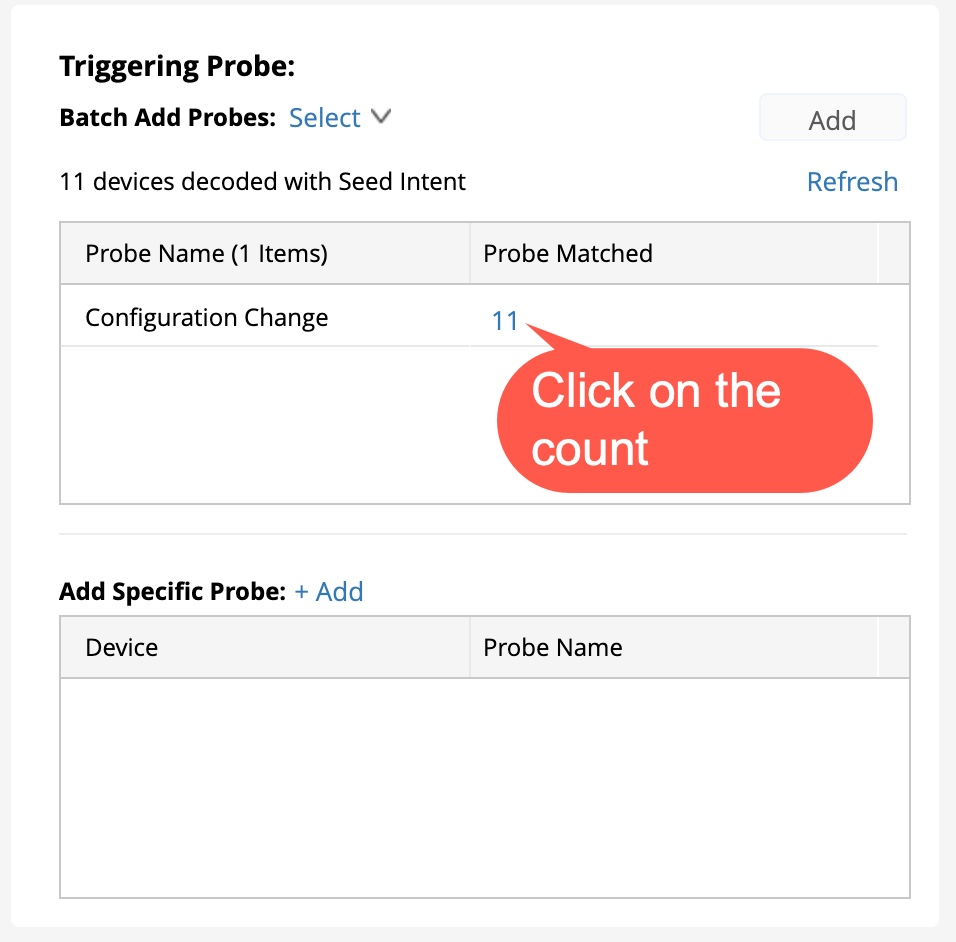
Task: Open the Batch Add Probes Select dropdown
Action: (x=325, y=118)
